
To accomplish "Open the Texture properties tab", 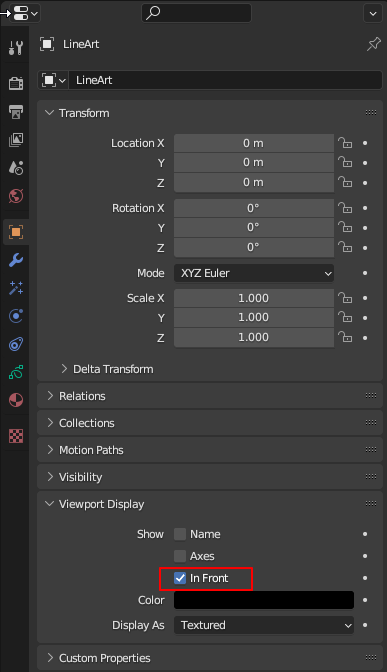I will 16,436.
